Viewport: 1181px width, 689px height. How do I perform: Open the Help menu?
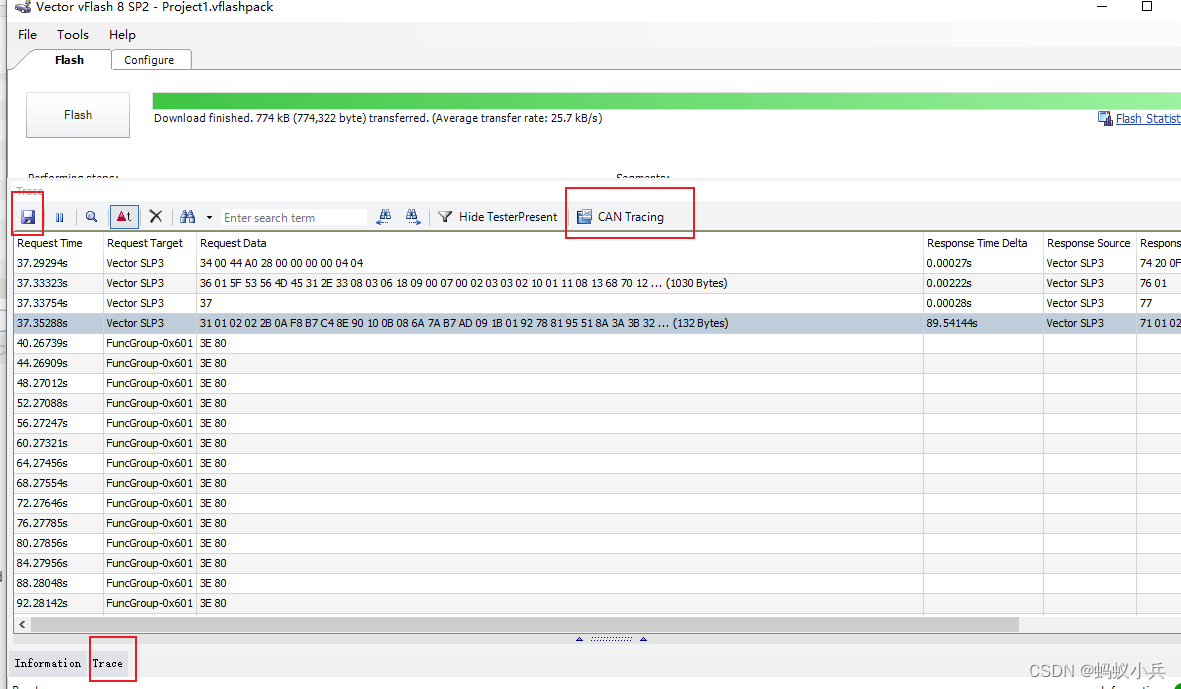coord(122,35)
